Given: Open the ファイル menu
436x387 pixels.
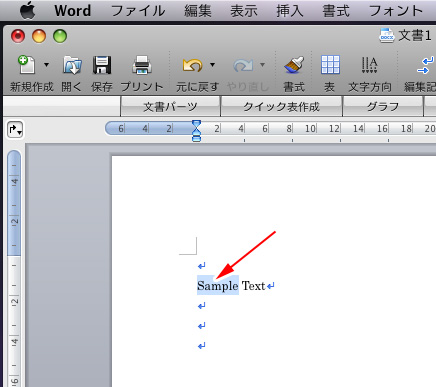Looking at the screenshot, I should coord(138,10).
